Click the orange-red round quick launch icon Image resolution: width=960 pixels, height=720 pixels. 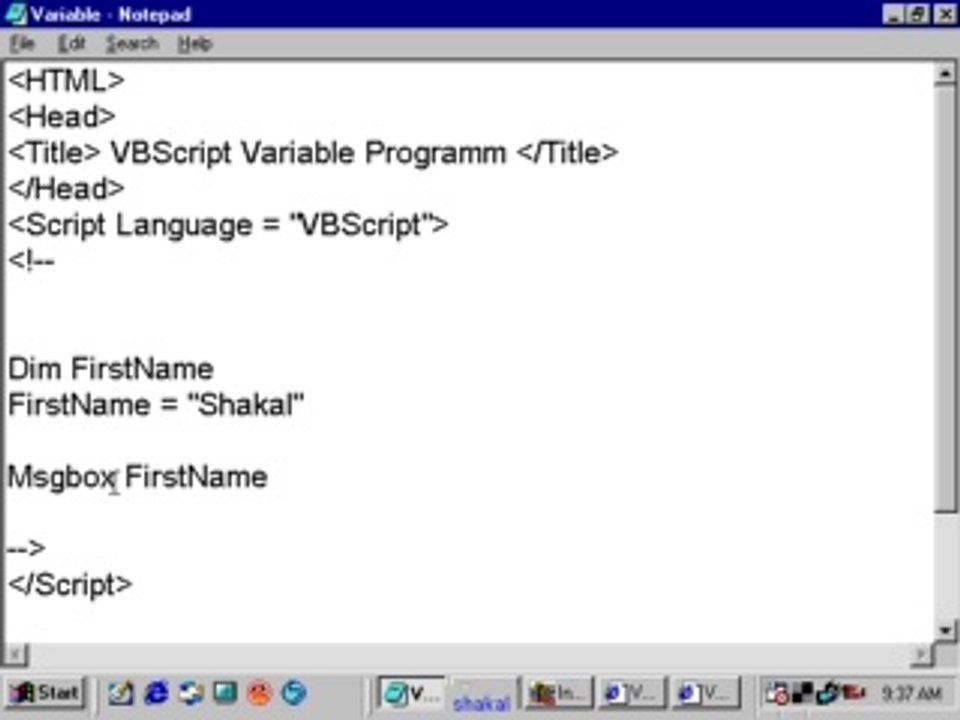[260, 693]
